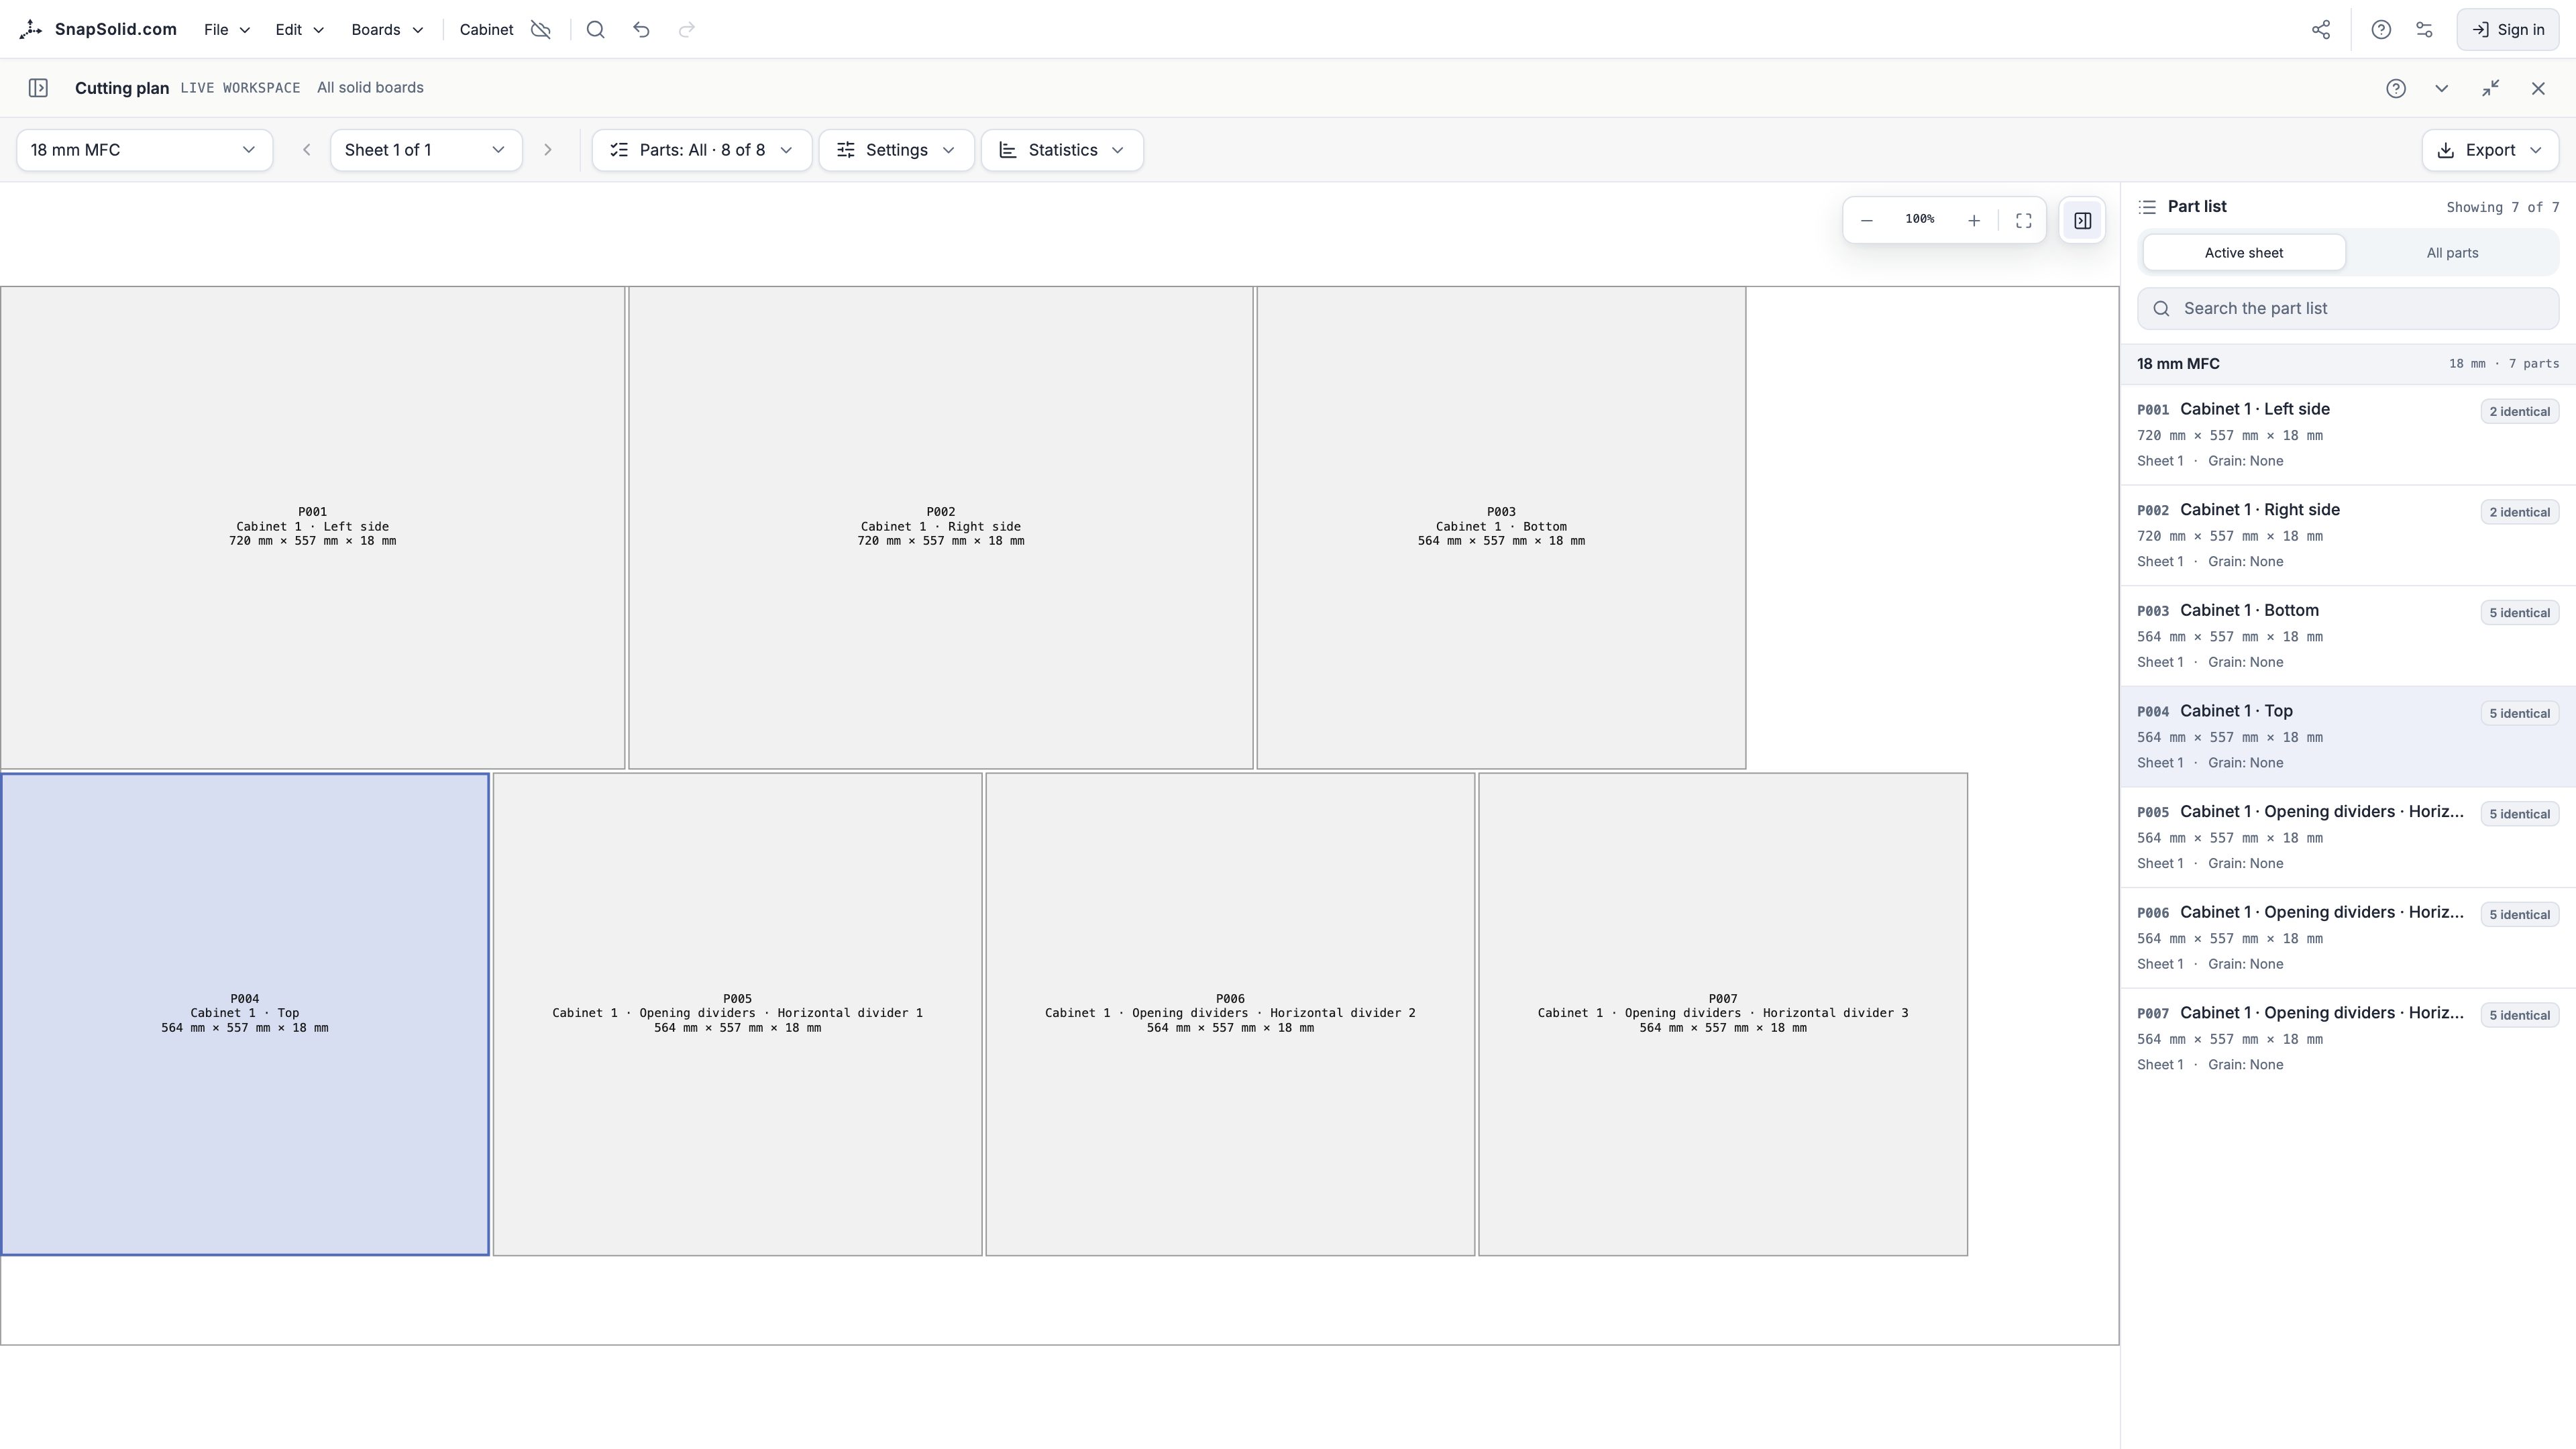This screenshot has width=2576, height=1449.
Task: Focus the Search the part list field
Action: [2348, 309]
